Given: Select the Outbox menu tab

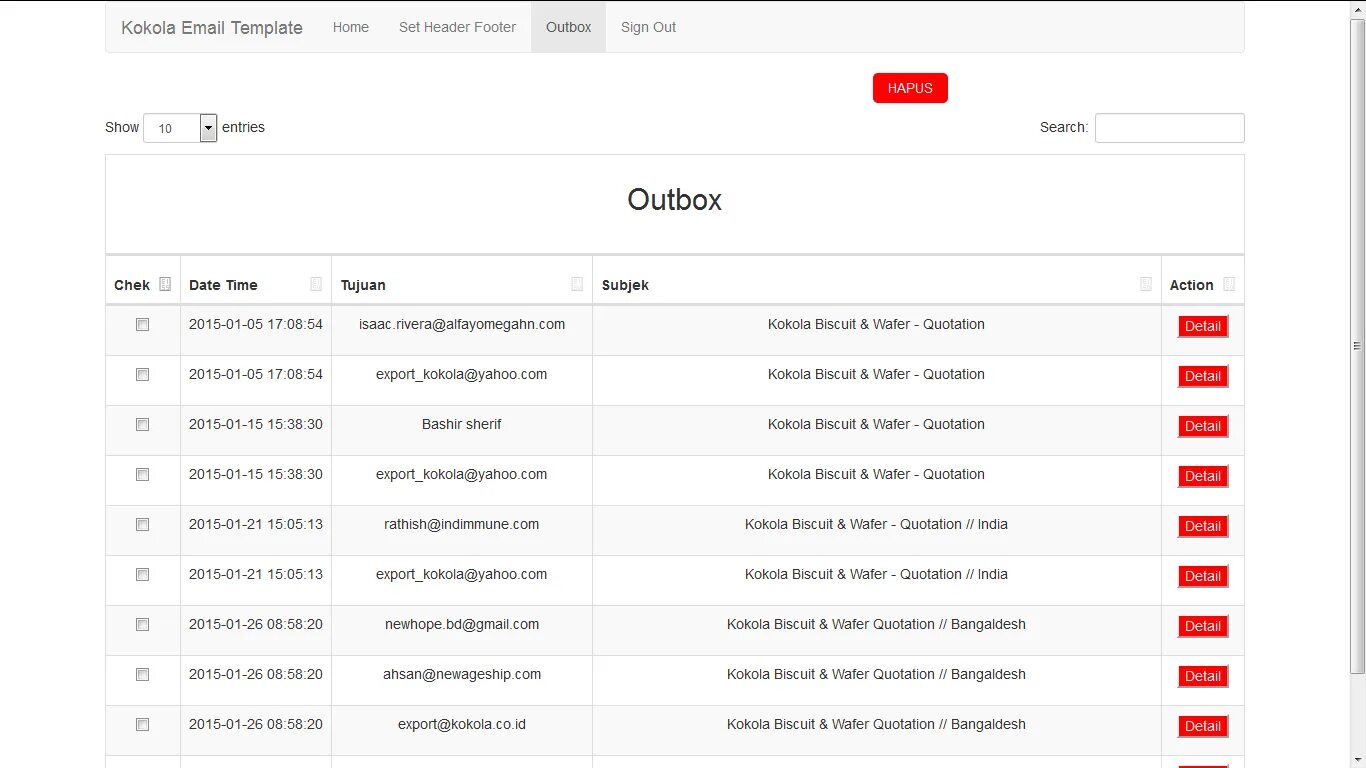Looking at the screenshot, I should click(568, 27).
